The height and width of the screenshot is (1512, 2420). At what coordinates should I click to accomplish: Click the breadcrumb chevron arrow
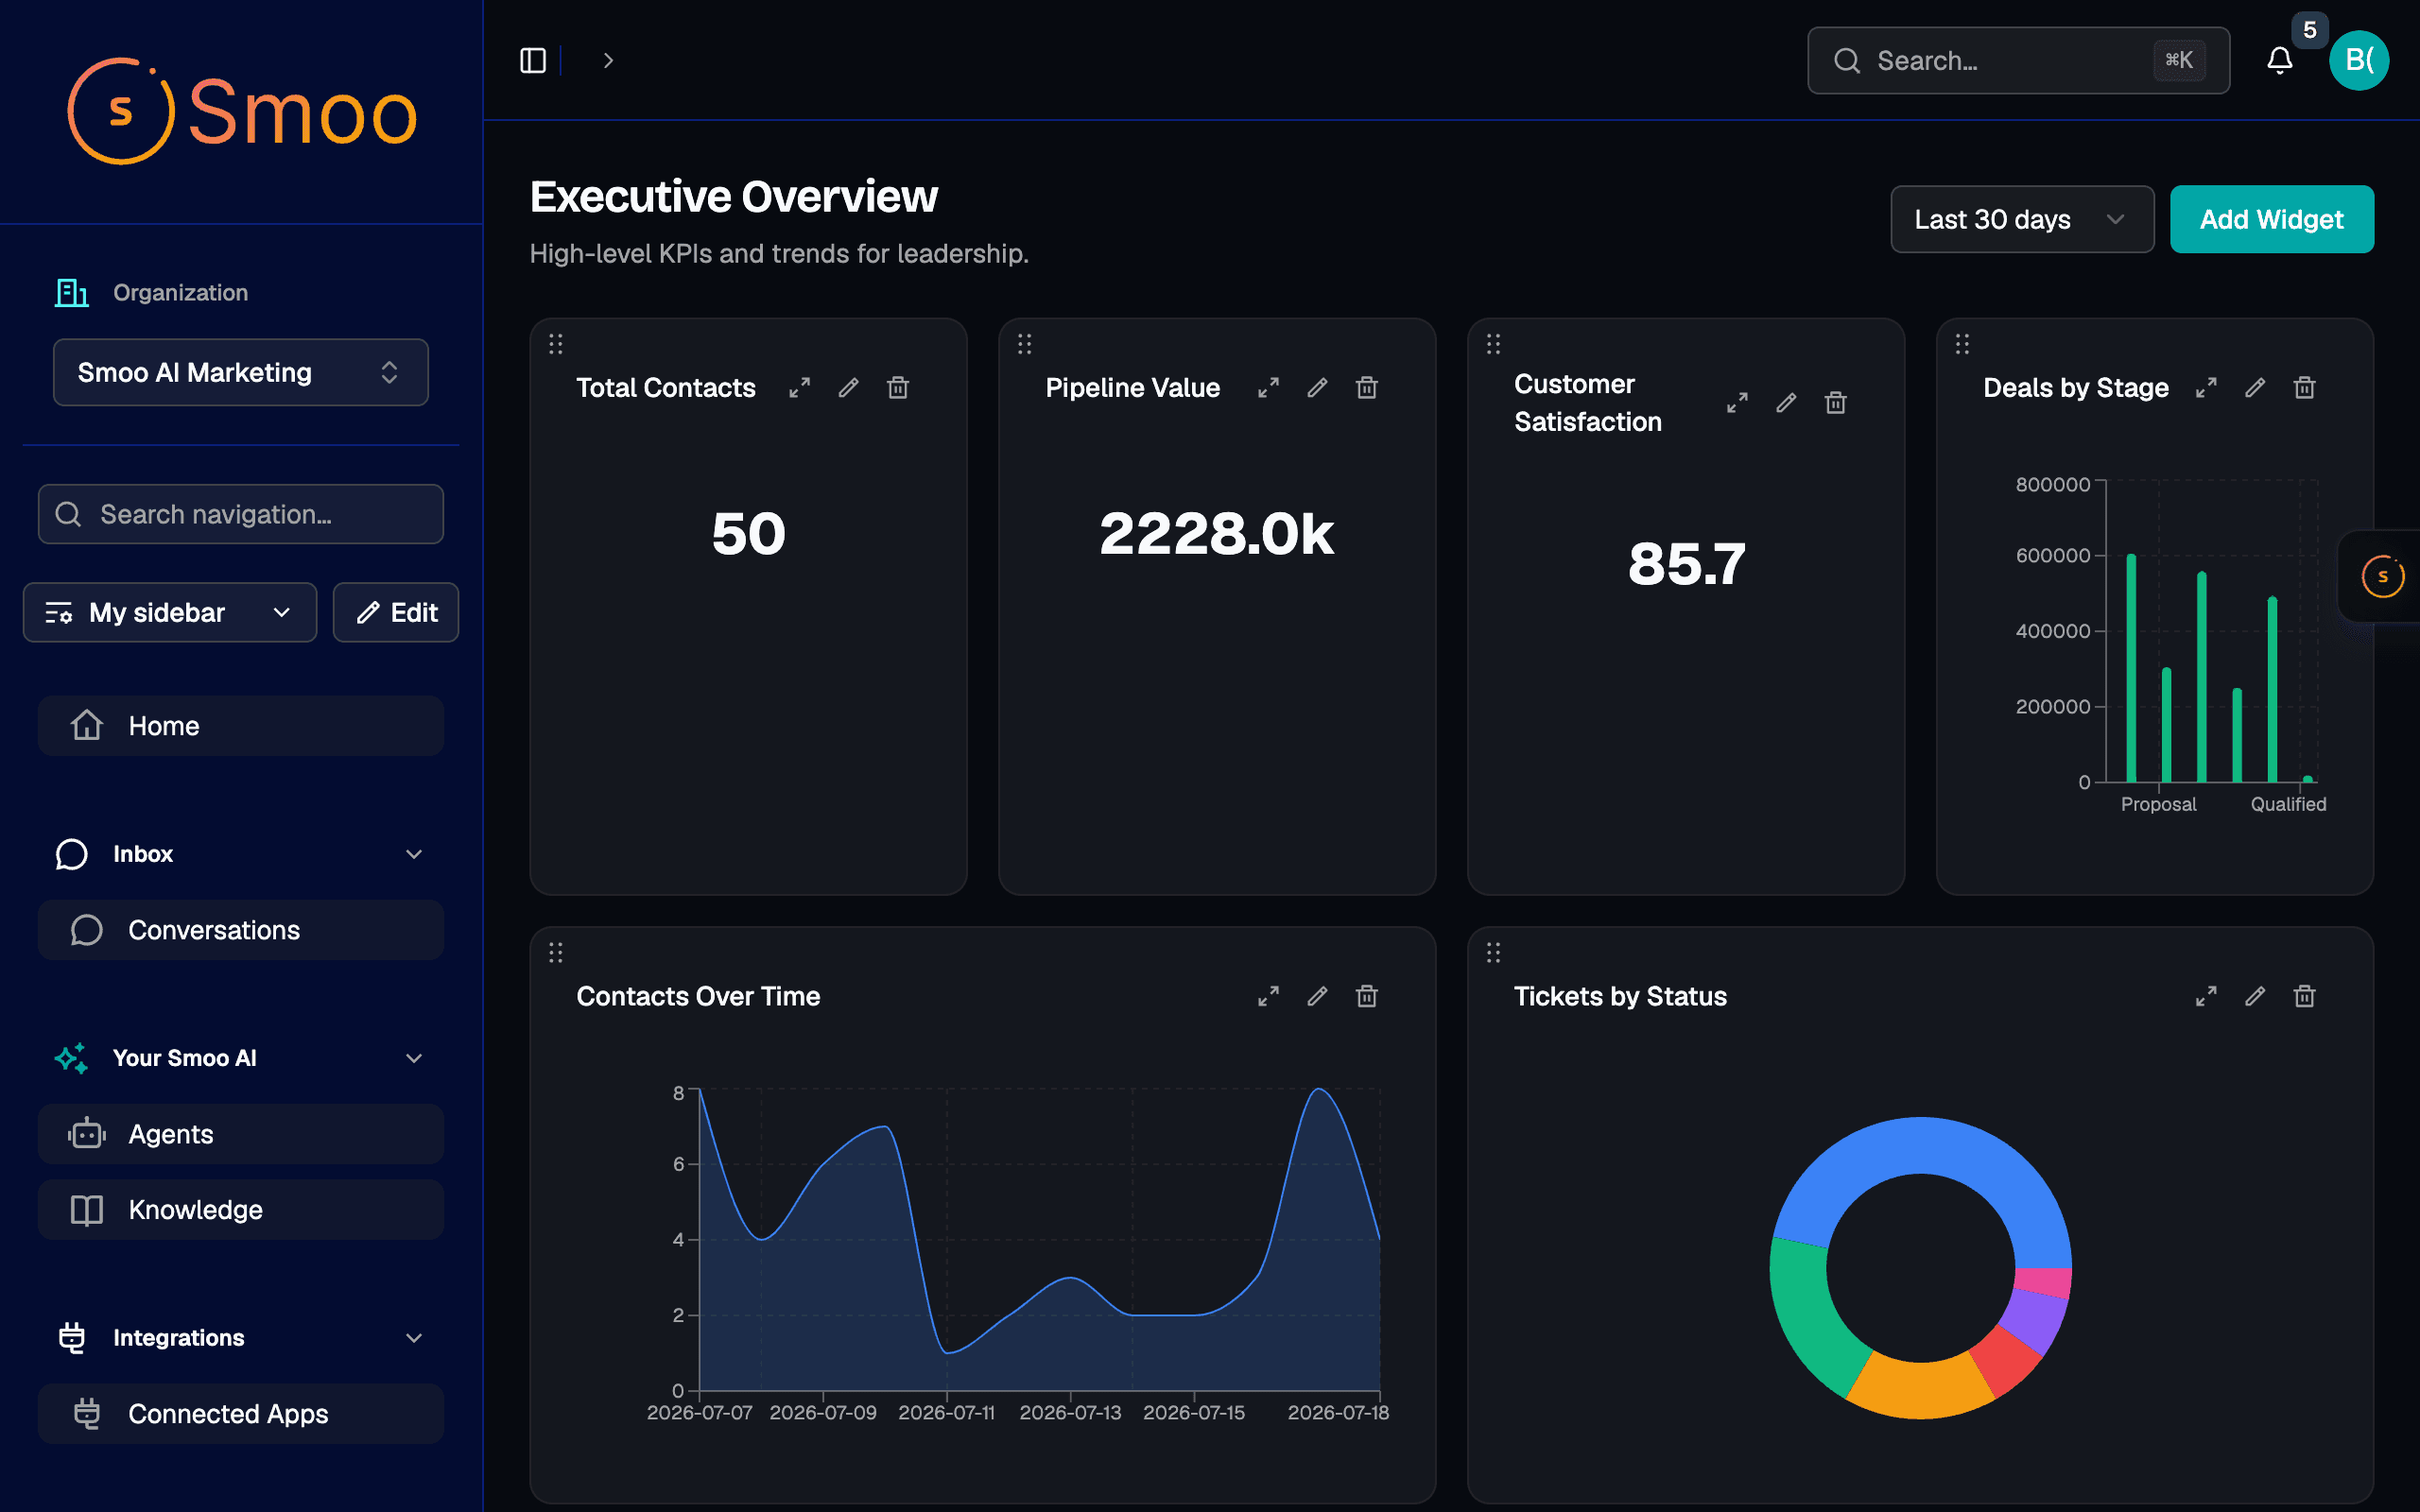(x=608, y=61)
